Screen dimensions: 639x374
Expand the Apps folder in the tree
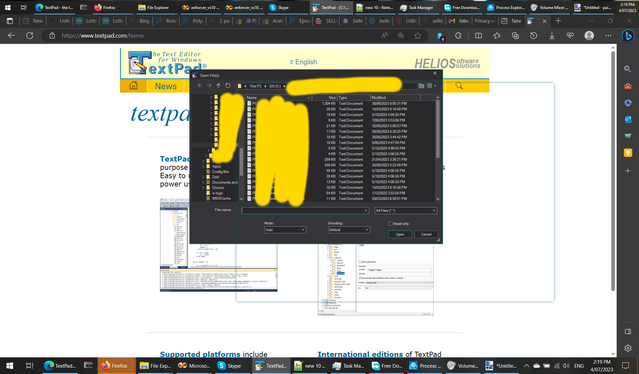[x=203, y=166]
